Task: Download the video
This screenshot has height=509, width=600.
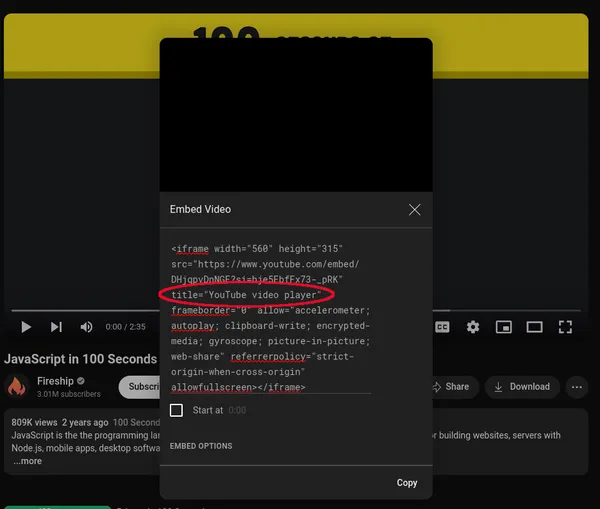Action: click(x=522, y=387)
